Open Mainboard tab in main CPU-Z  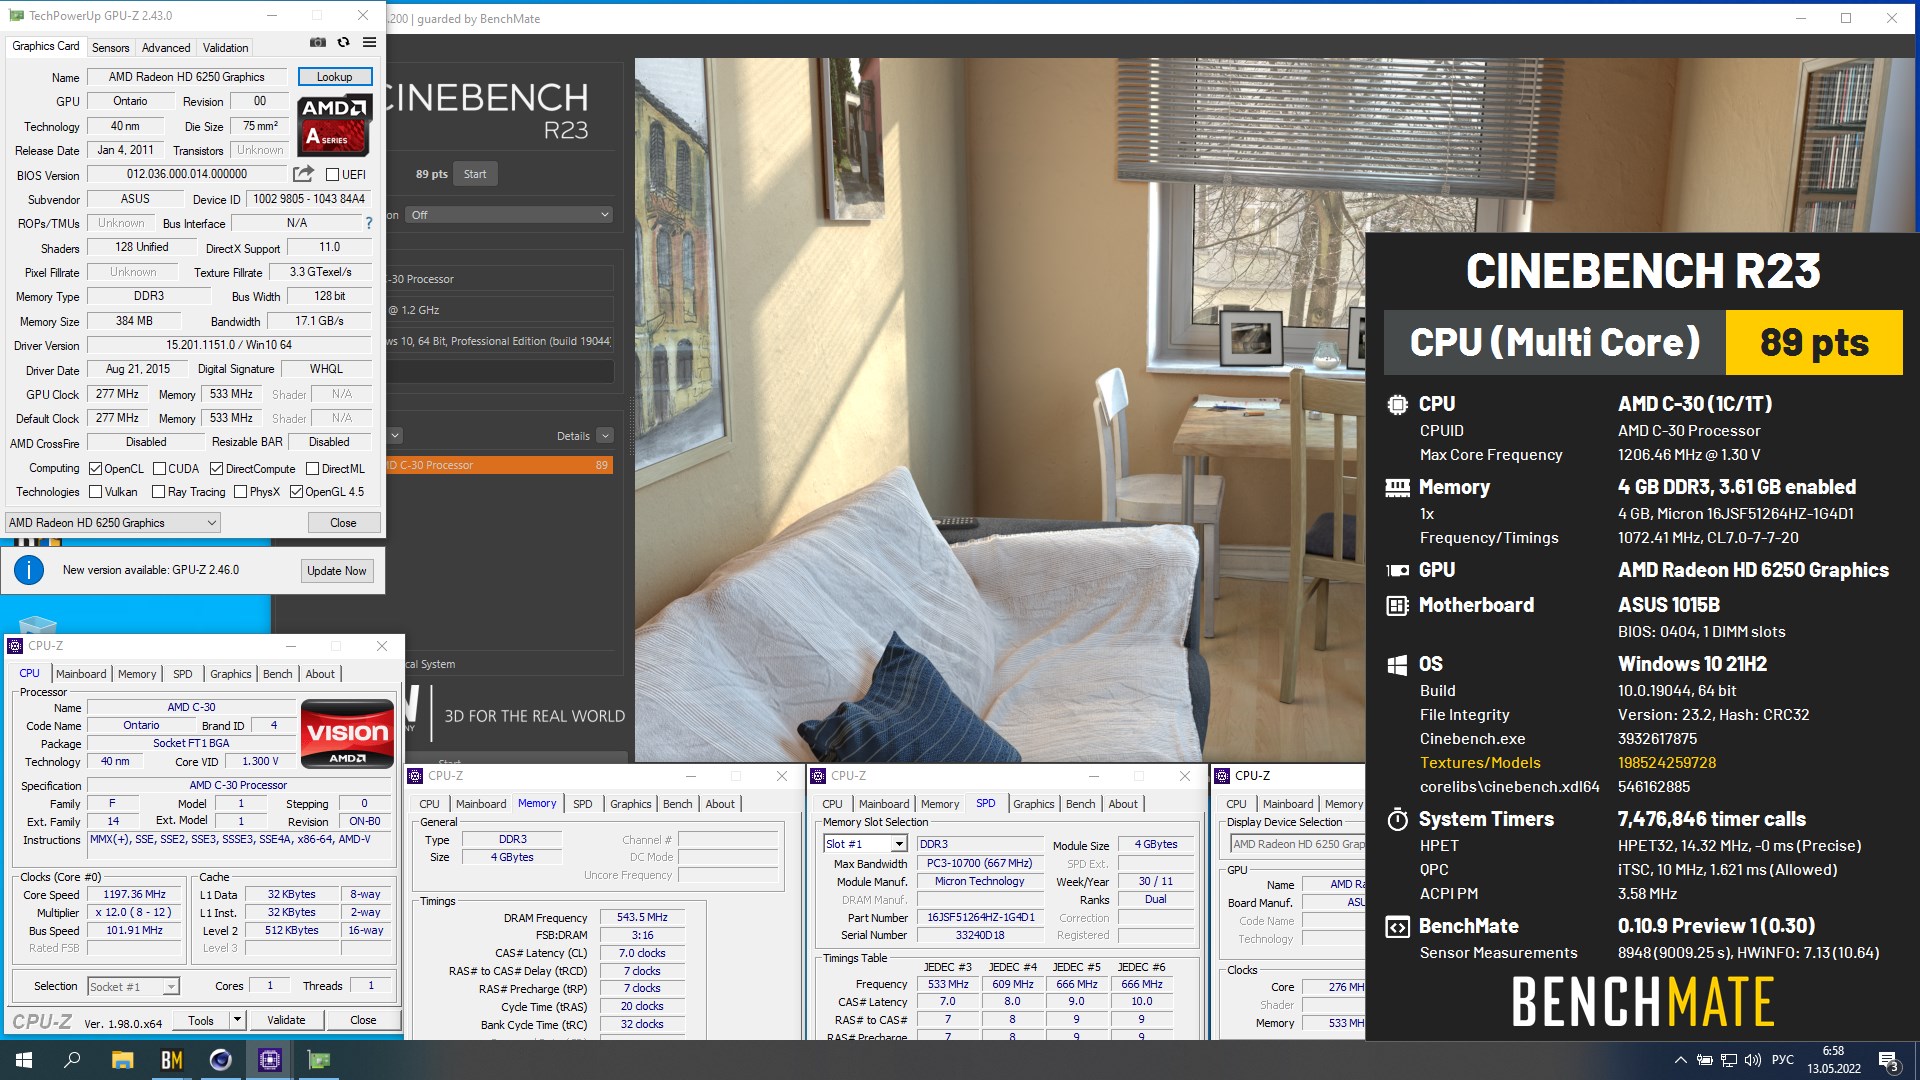coord(81,674)
